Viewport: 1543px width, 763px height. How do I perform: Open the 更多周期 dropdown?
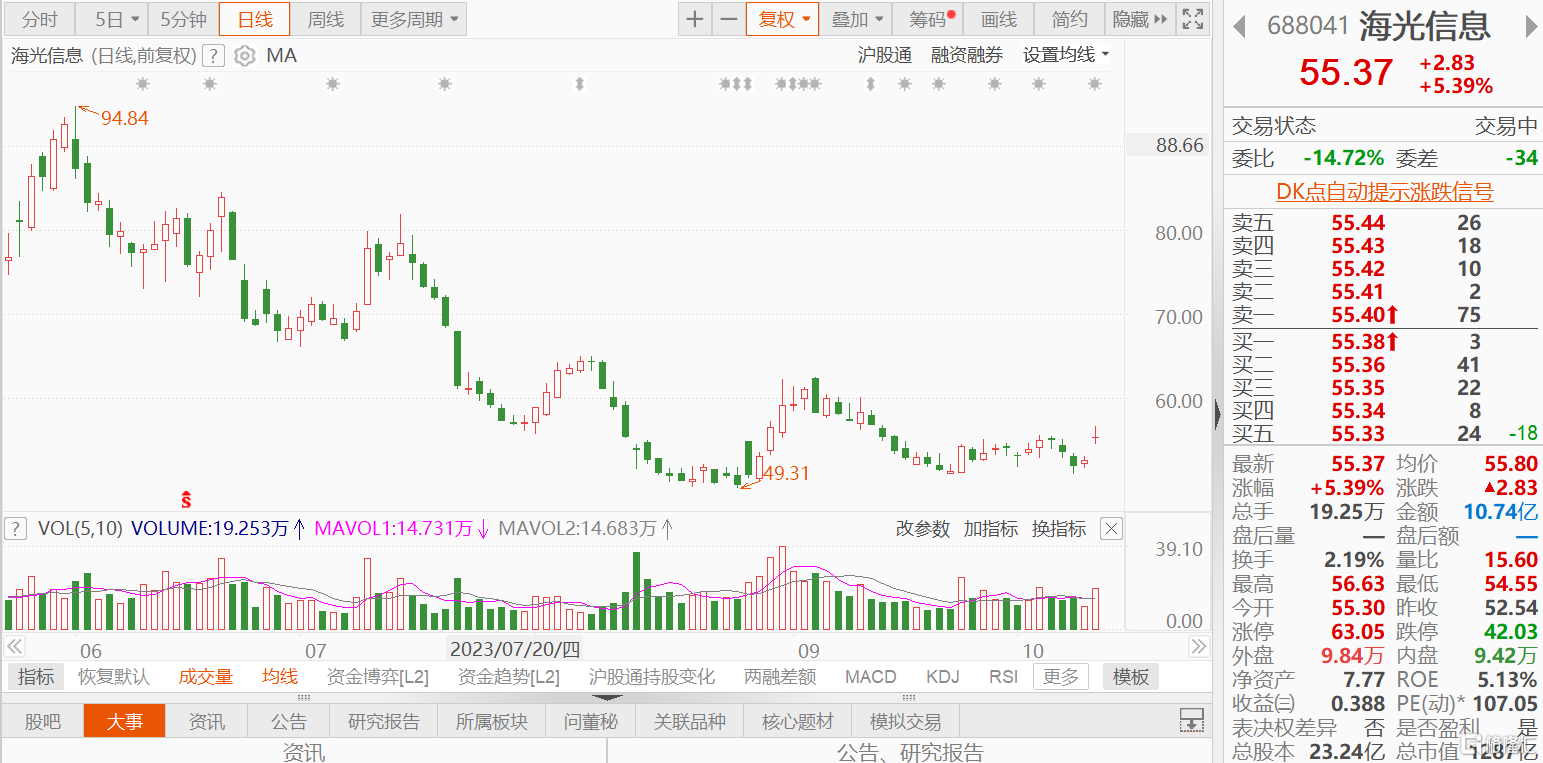[414, 19]
